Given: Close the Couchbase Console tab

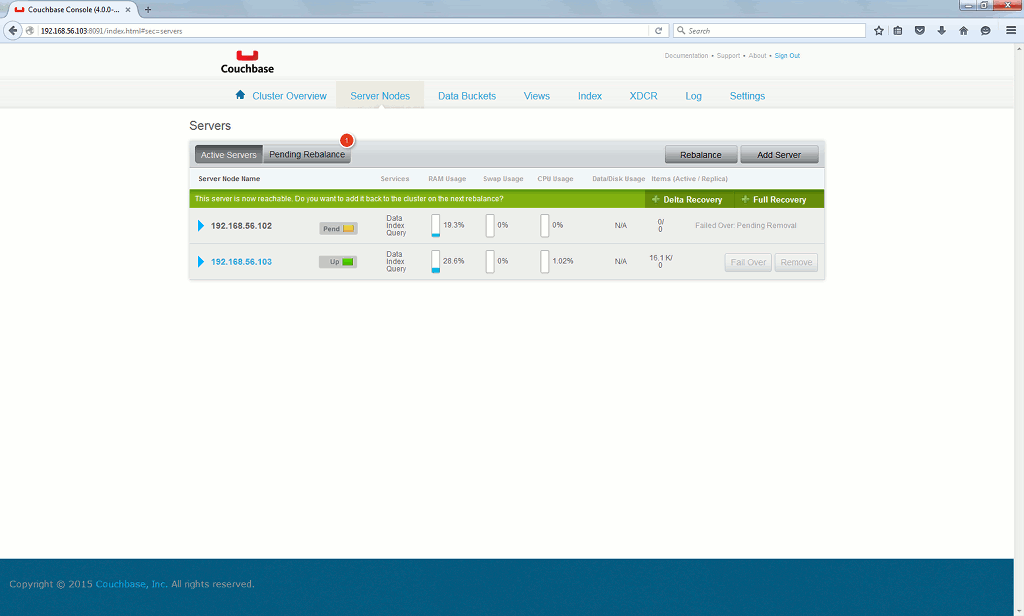Looking at the screenshot, I should click(128, 10).
